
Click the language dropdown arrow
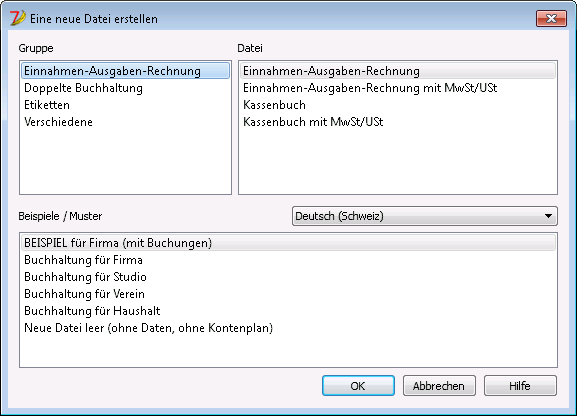coord(548,216)
